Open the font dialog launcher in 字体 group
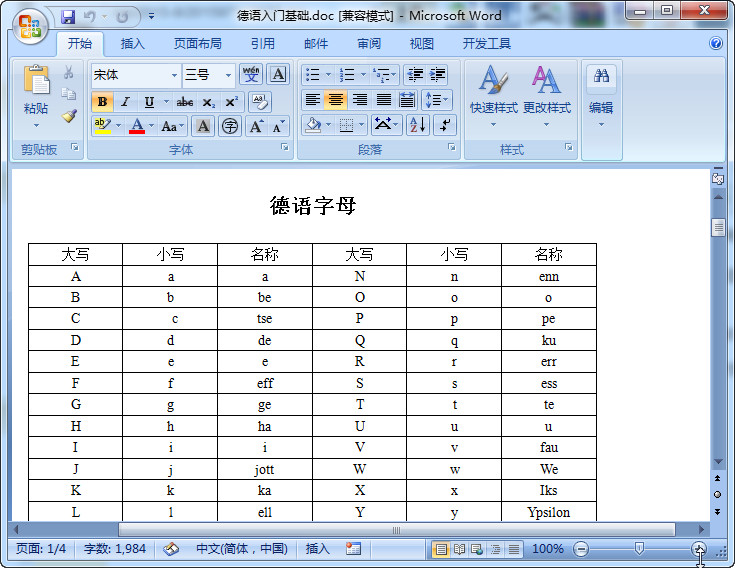The image size is (735, 568). 285,147
